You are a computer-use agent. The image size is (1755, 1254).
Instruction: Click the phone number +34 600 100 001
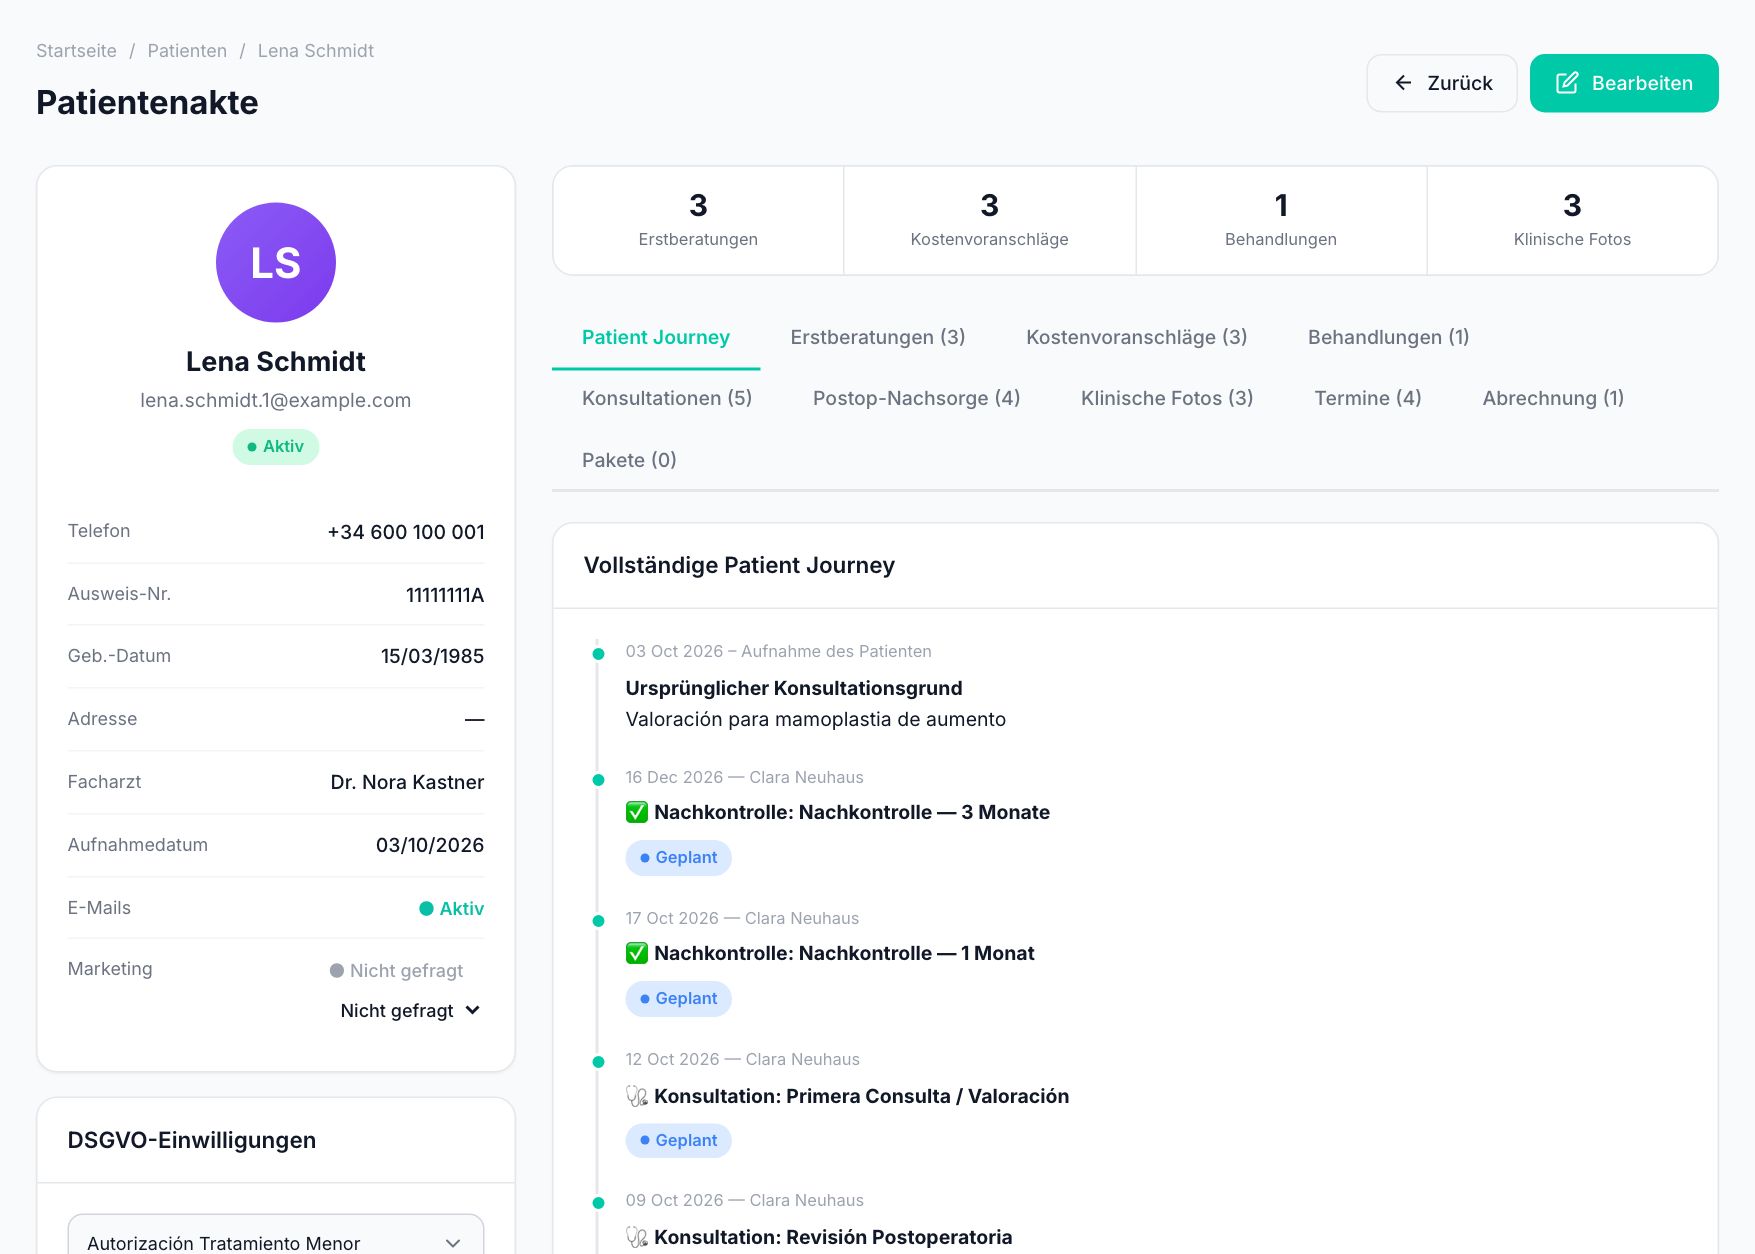[x=406, y=532]
